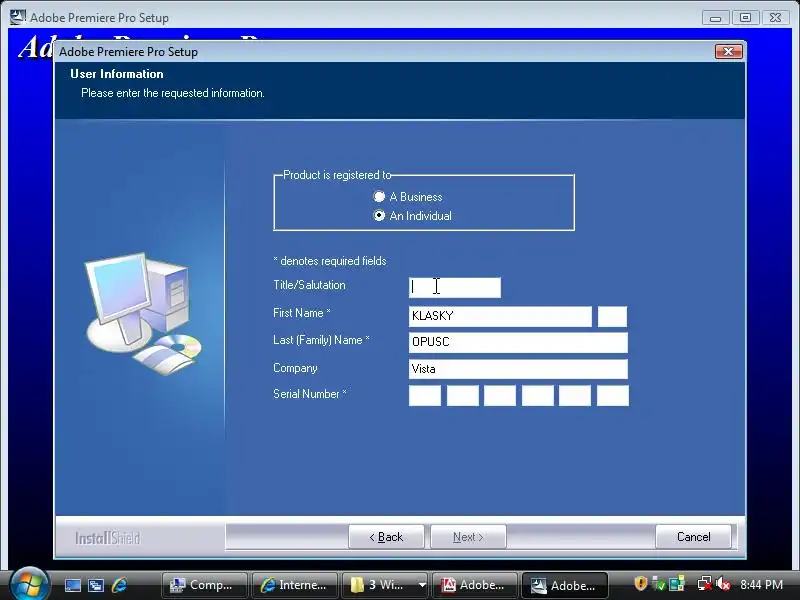Click the second Serial Number box
Viewport: 800px width, 600px height.
[463, 395]
